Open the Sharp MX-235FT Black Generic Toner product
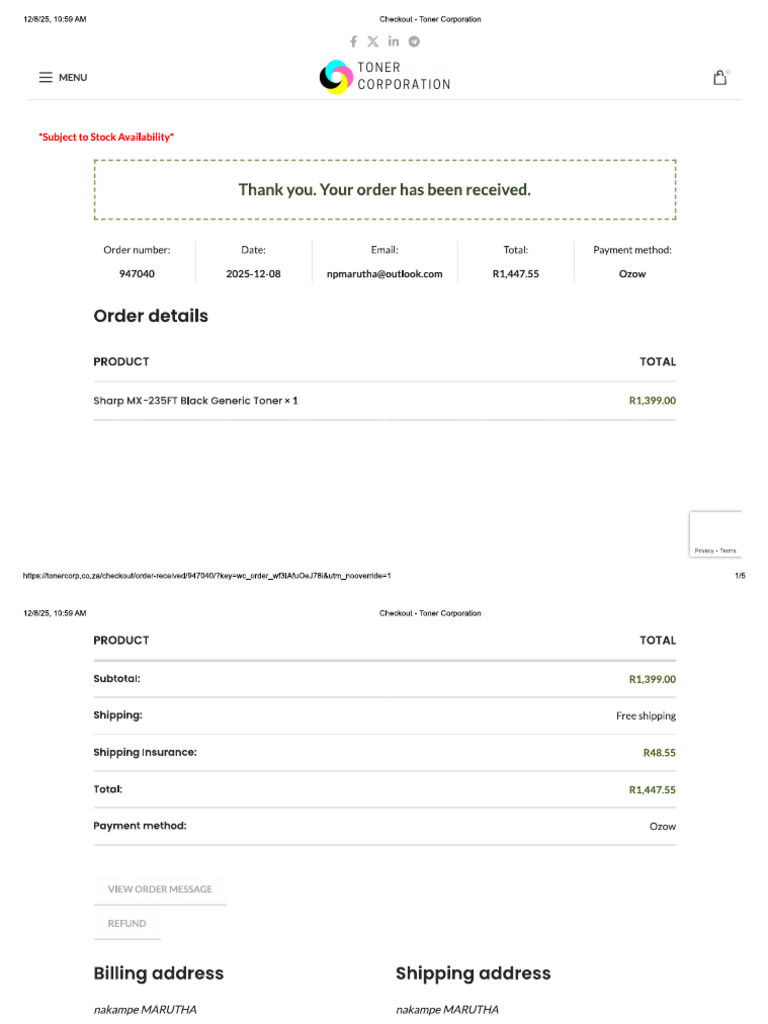Viewport: 768px width, 1024px height. [188, 400]
